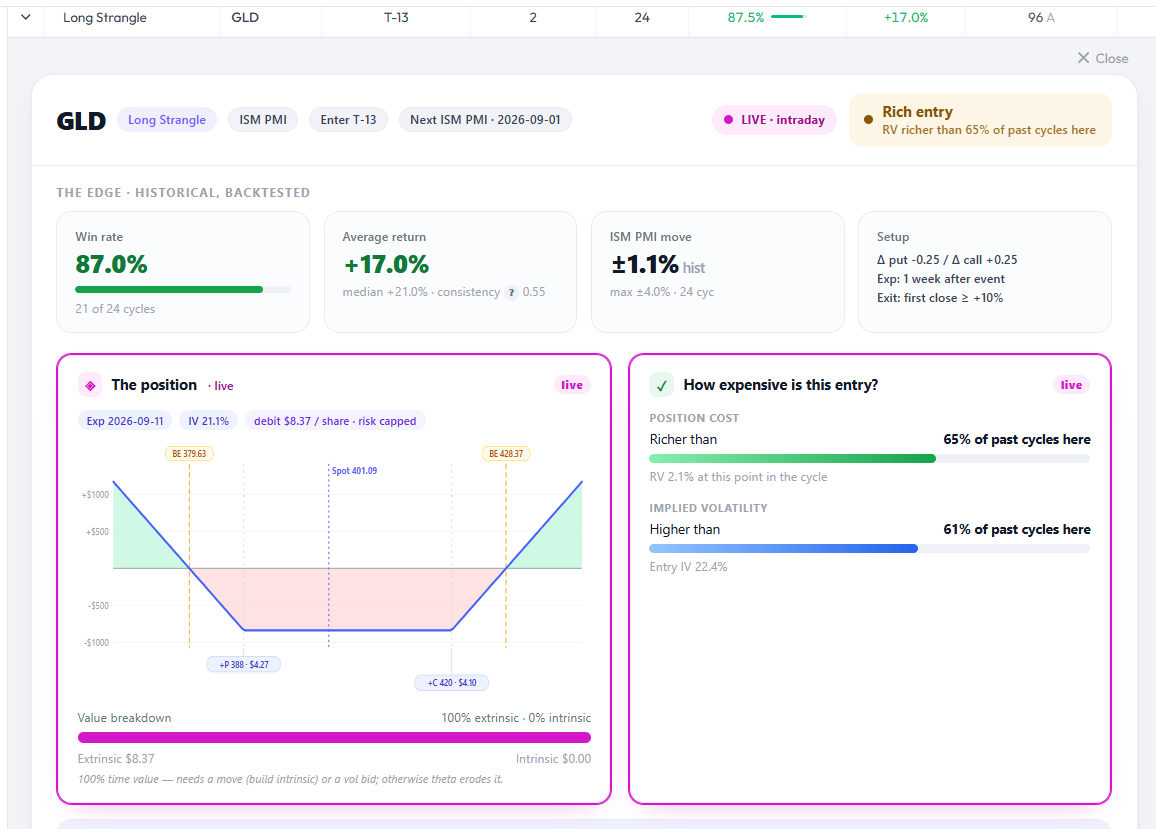1156x829 pixels.
Task: Select the Long Strangle strategy tag
Action: click(167, 119)
